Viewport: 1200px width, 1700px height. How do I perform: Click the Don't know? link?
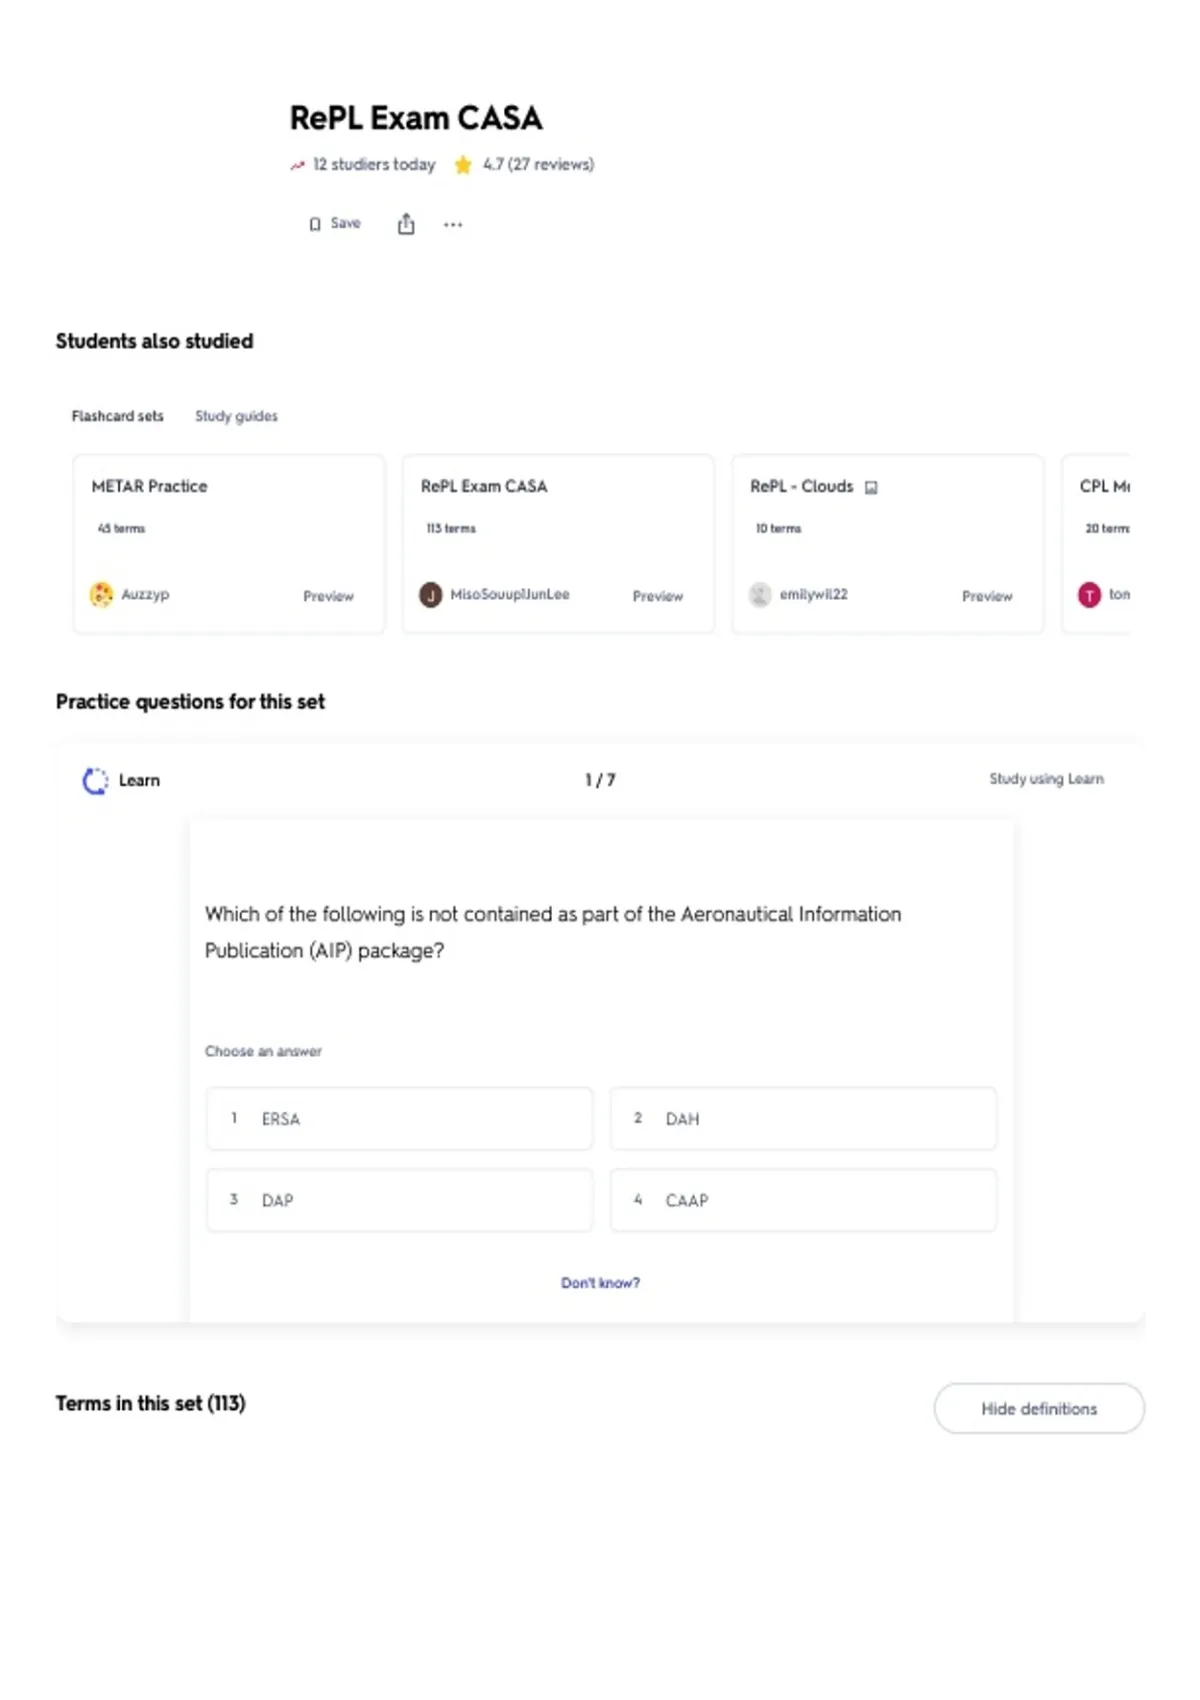600,1283
